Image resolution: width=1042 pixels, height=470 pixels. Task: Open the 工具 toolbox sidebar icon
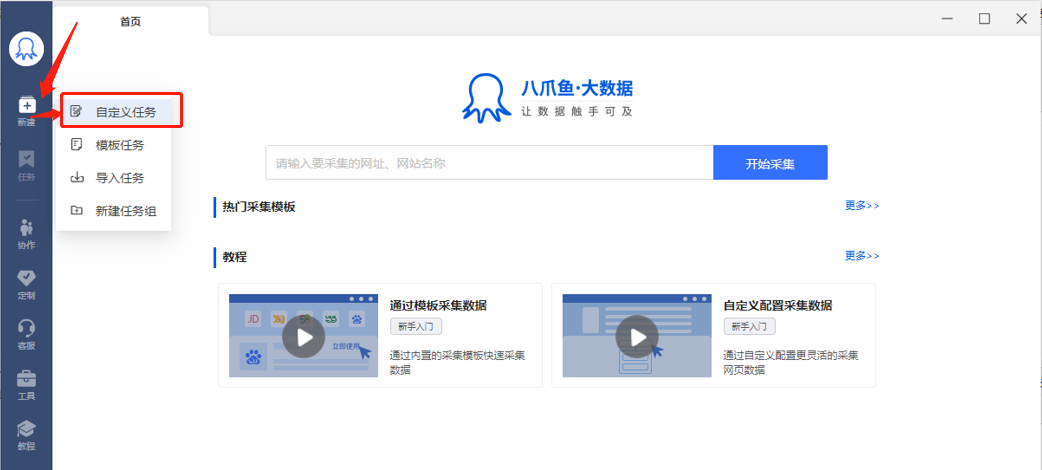[x=26, y=386]
